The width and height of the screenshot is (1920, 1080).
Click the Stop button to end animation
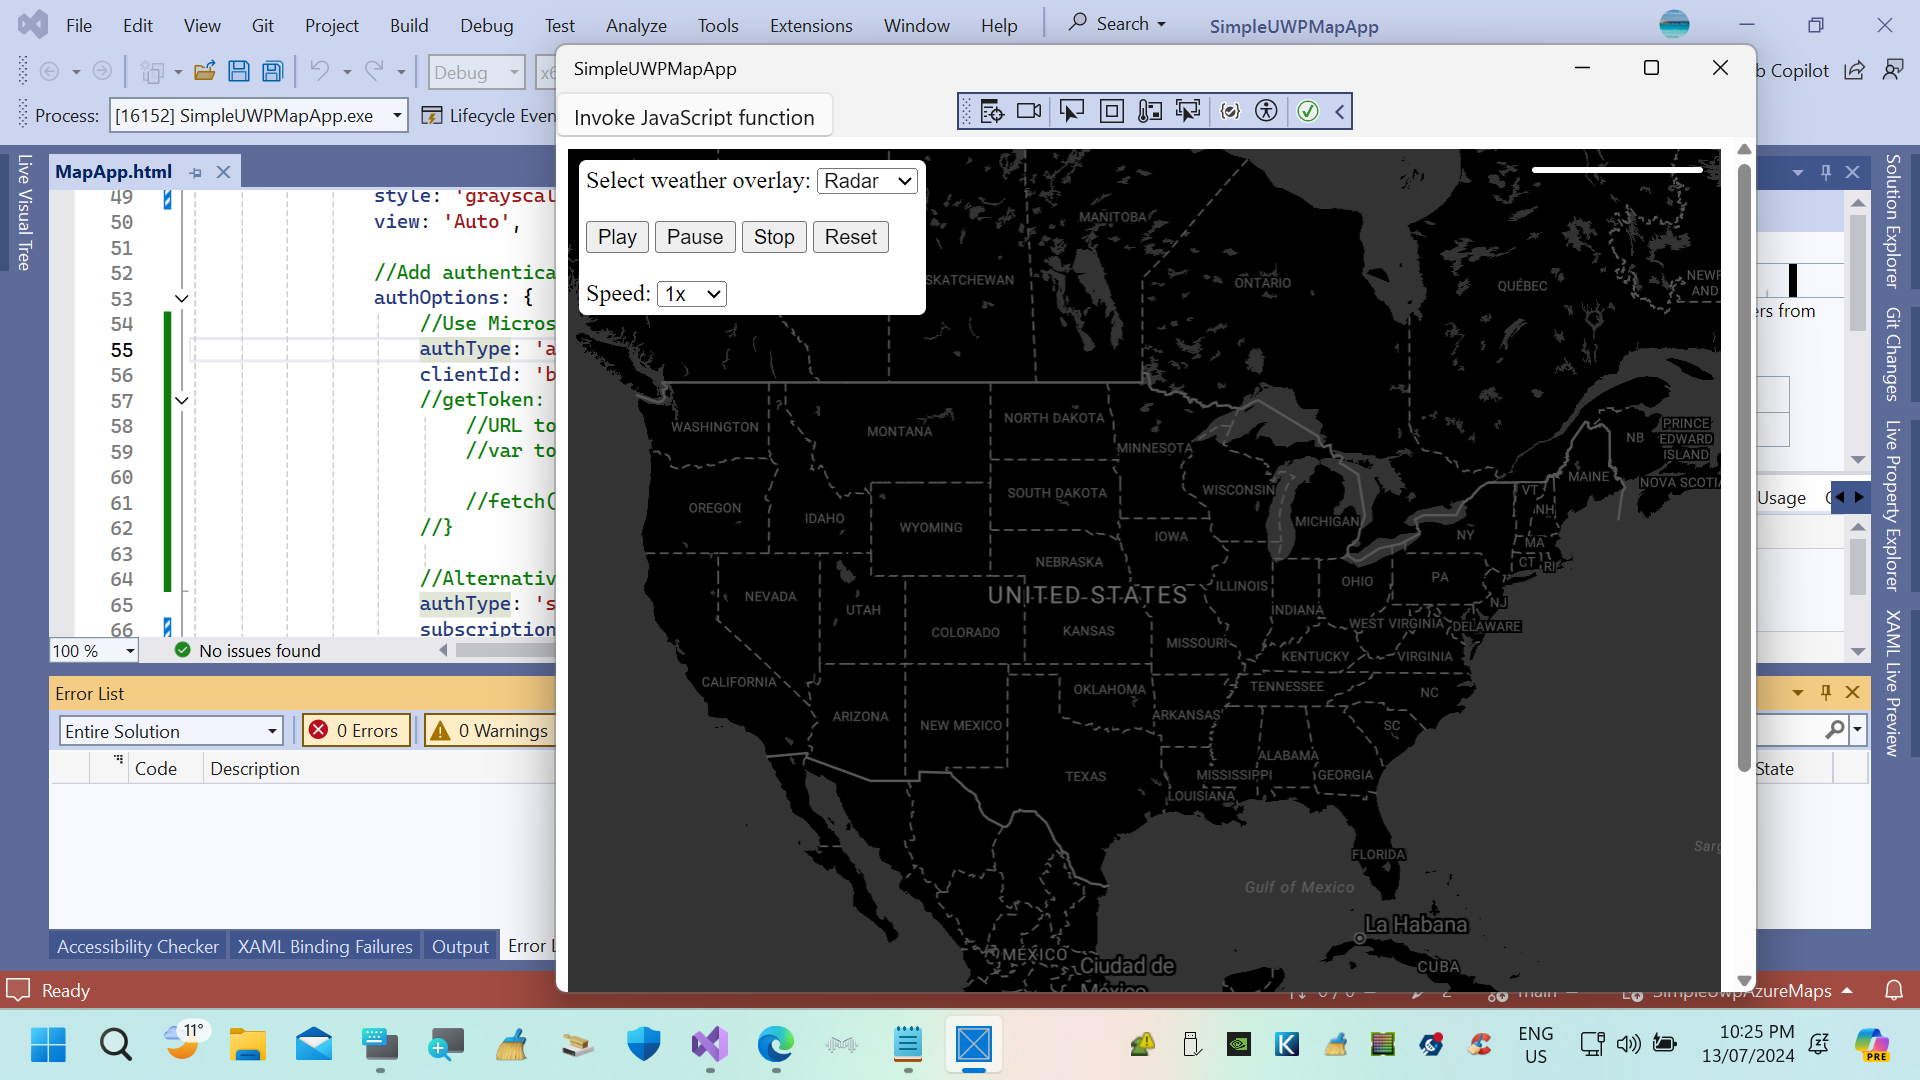point(774,236)
